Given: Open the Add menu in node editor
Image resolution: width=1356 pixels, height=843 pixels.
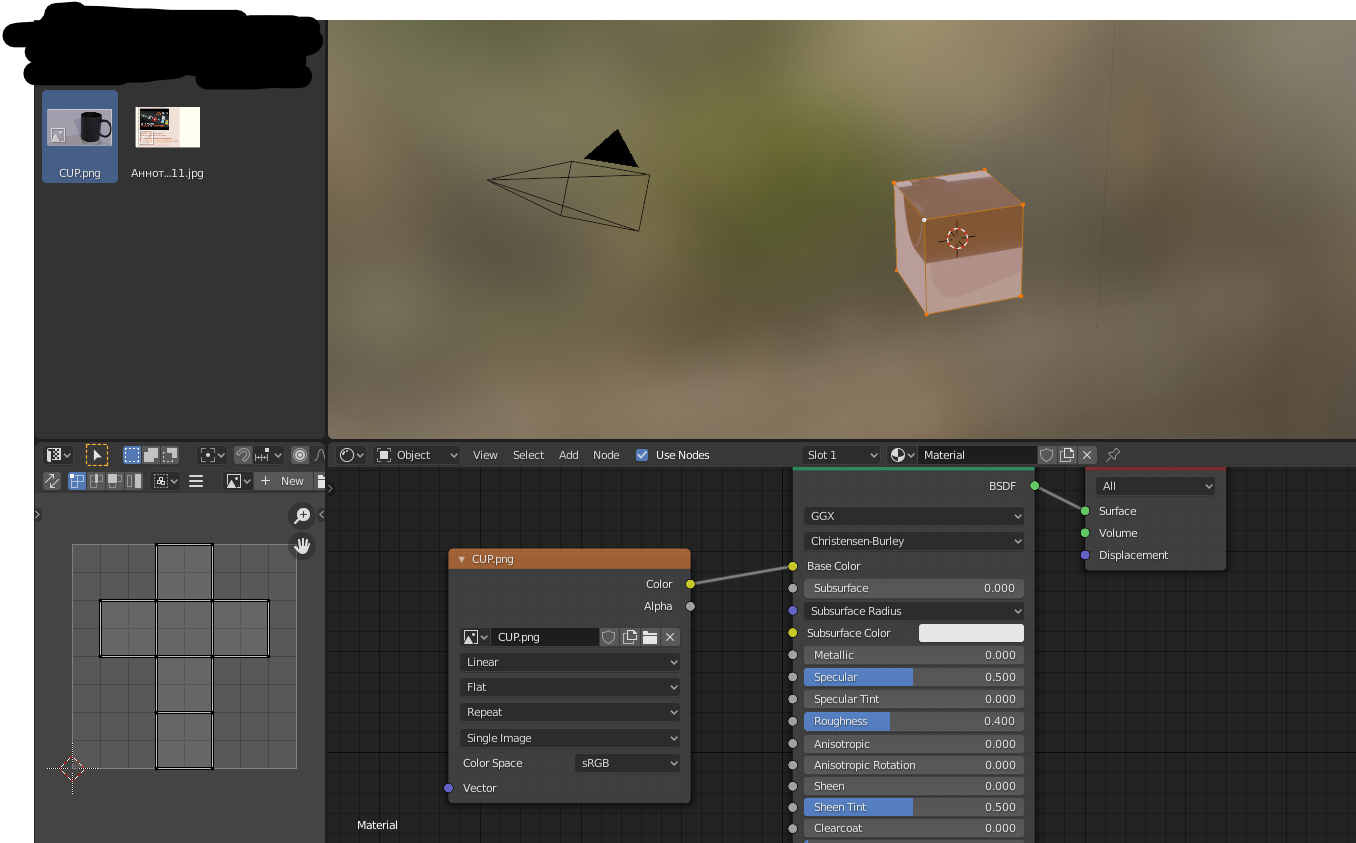Looking at the screenshot, I should point(568,455).
